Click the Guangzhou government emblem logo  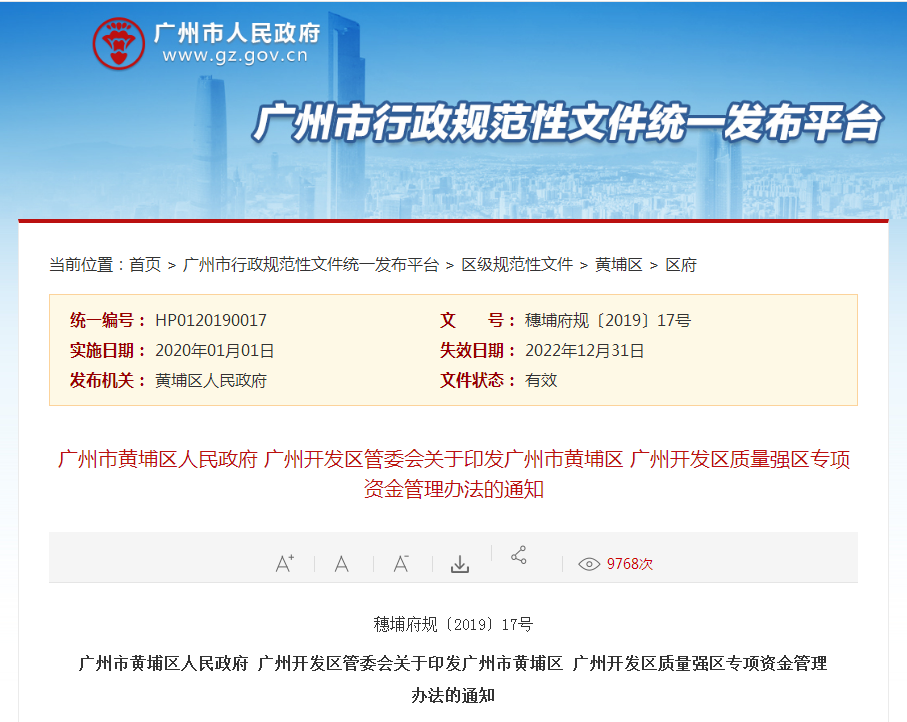click(119, 43)
